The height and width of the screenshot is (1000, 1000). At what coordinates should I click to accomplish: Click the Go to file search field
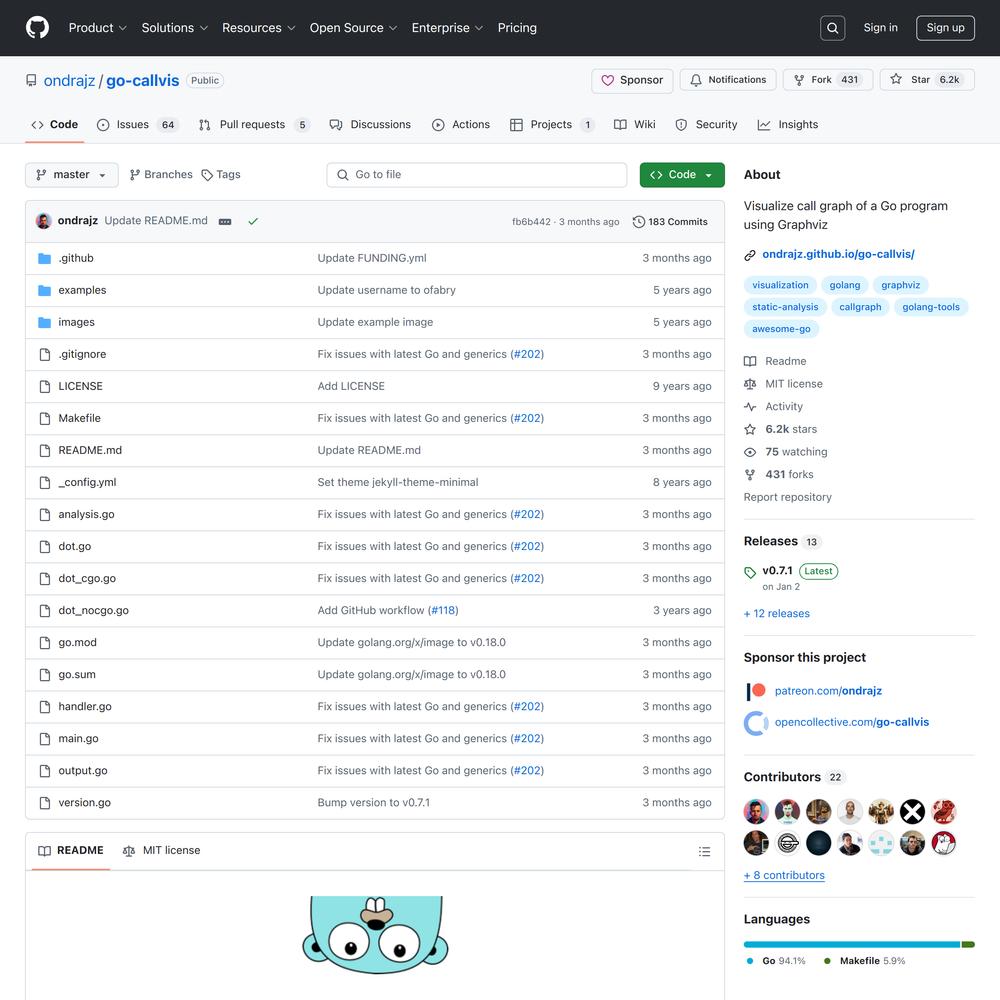[x=476, y=175]
